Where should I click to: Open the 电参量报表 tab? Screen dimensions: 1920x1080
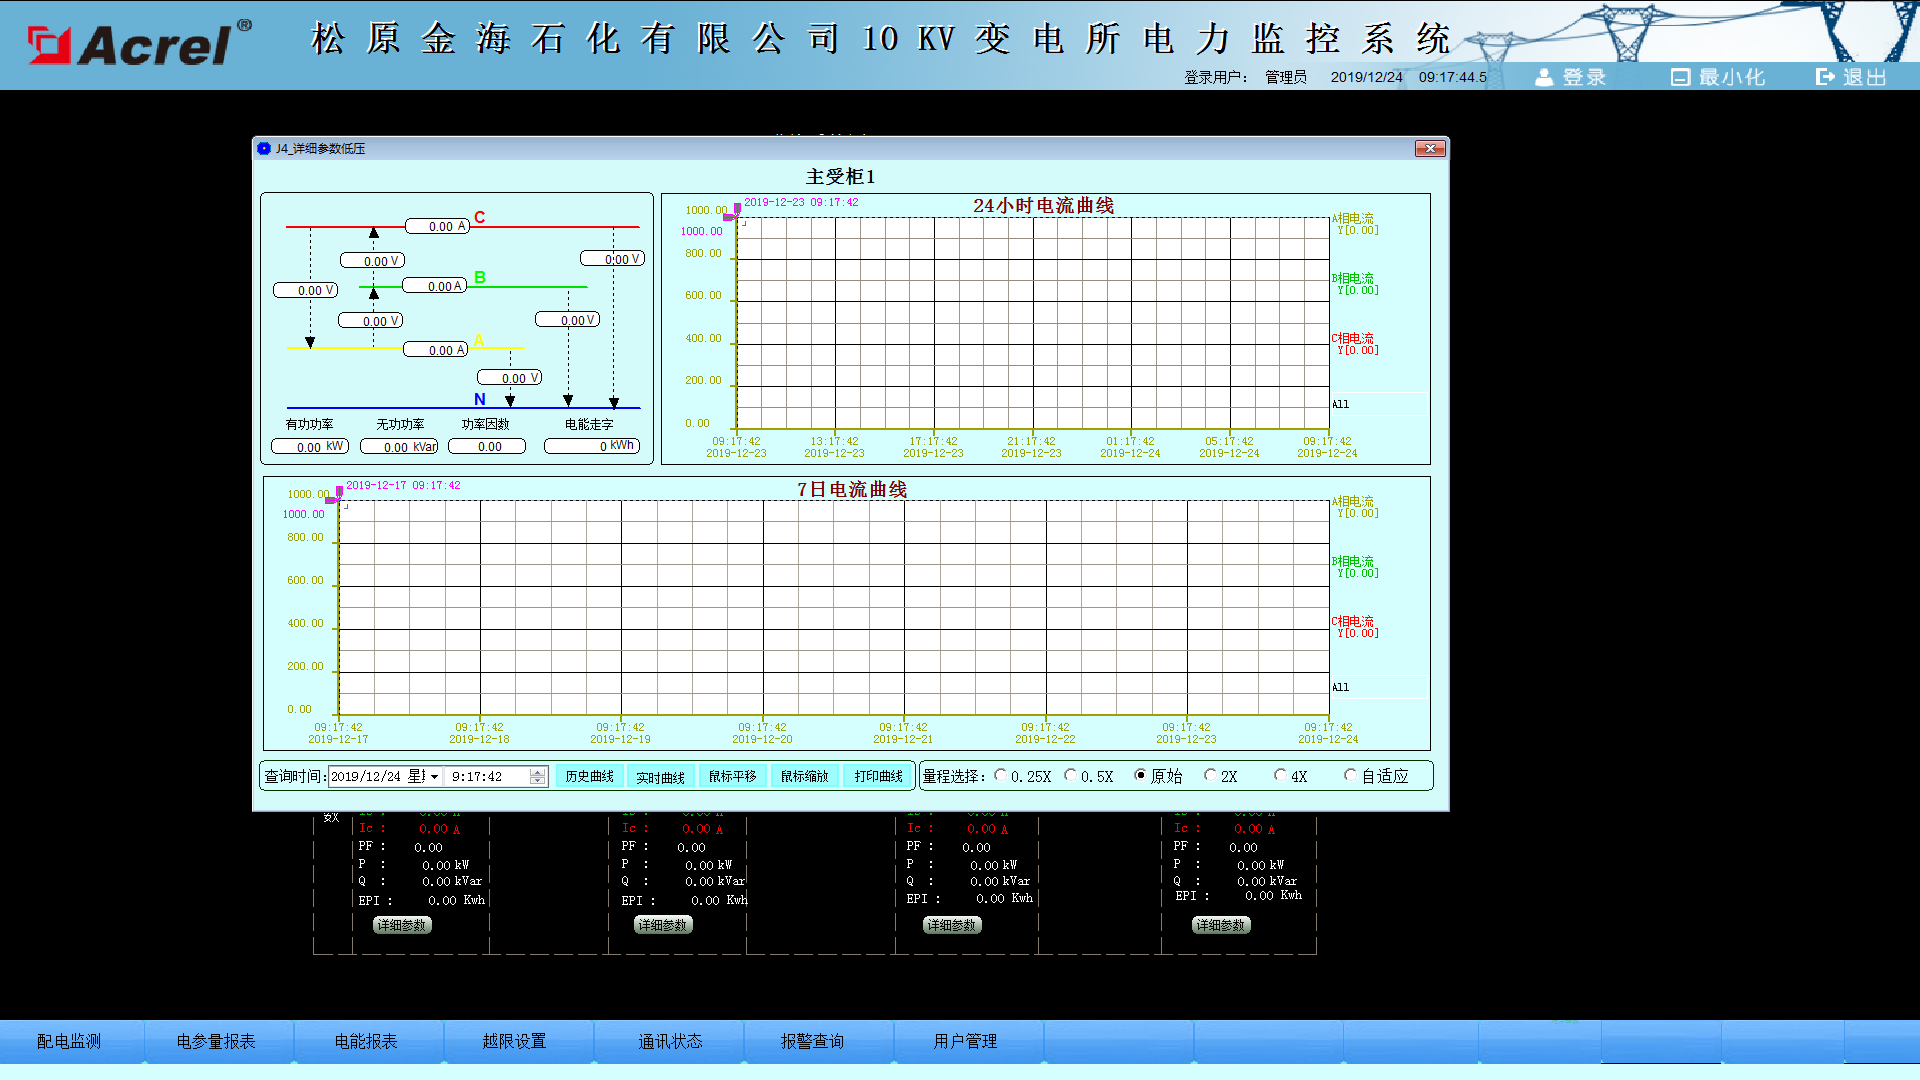217,1041
